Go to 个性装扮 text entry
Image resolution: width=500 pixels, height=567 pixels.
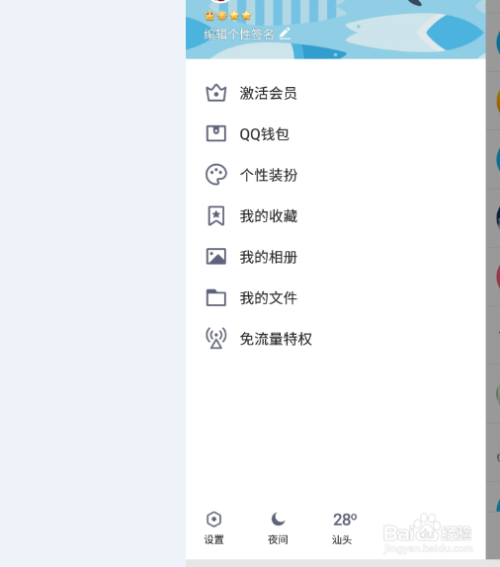click(269, 175)
